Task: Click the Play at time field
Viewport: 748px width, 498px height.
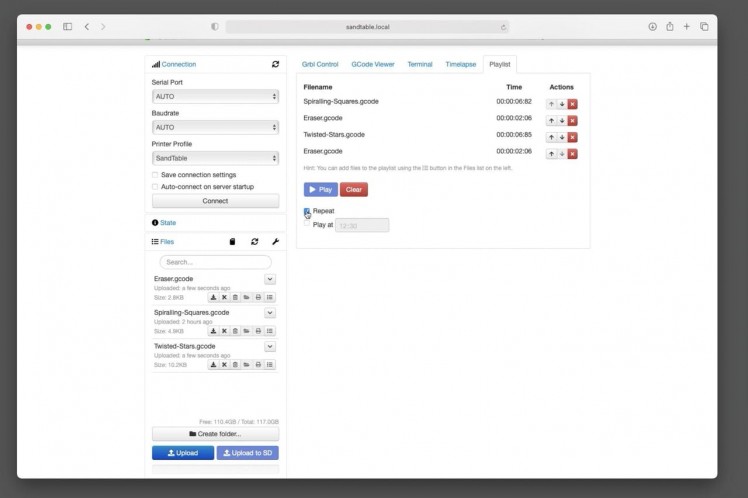Action: [362, 226]
